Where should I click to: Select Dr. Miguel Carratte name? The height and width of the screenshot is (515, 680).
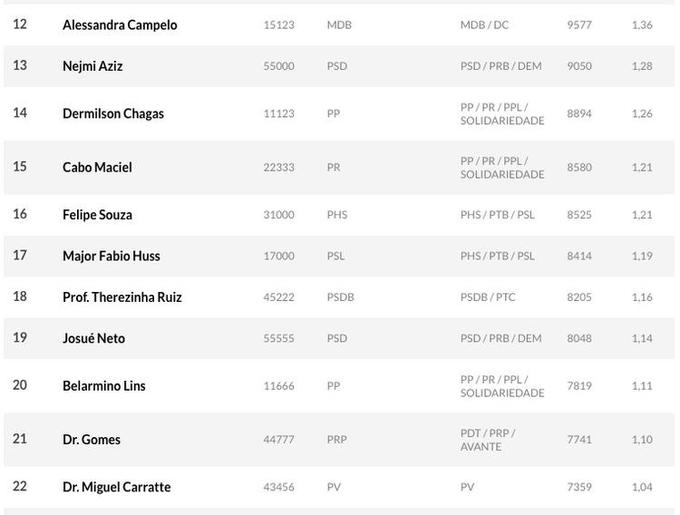[x=116, y=487]
